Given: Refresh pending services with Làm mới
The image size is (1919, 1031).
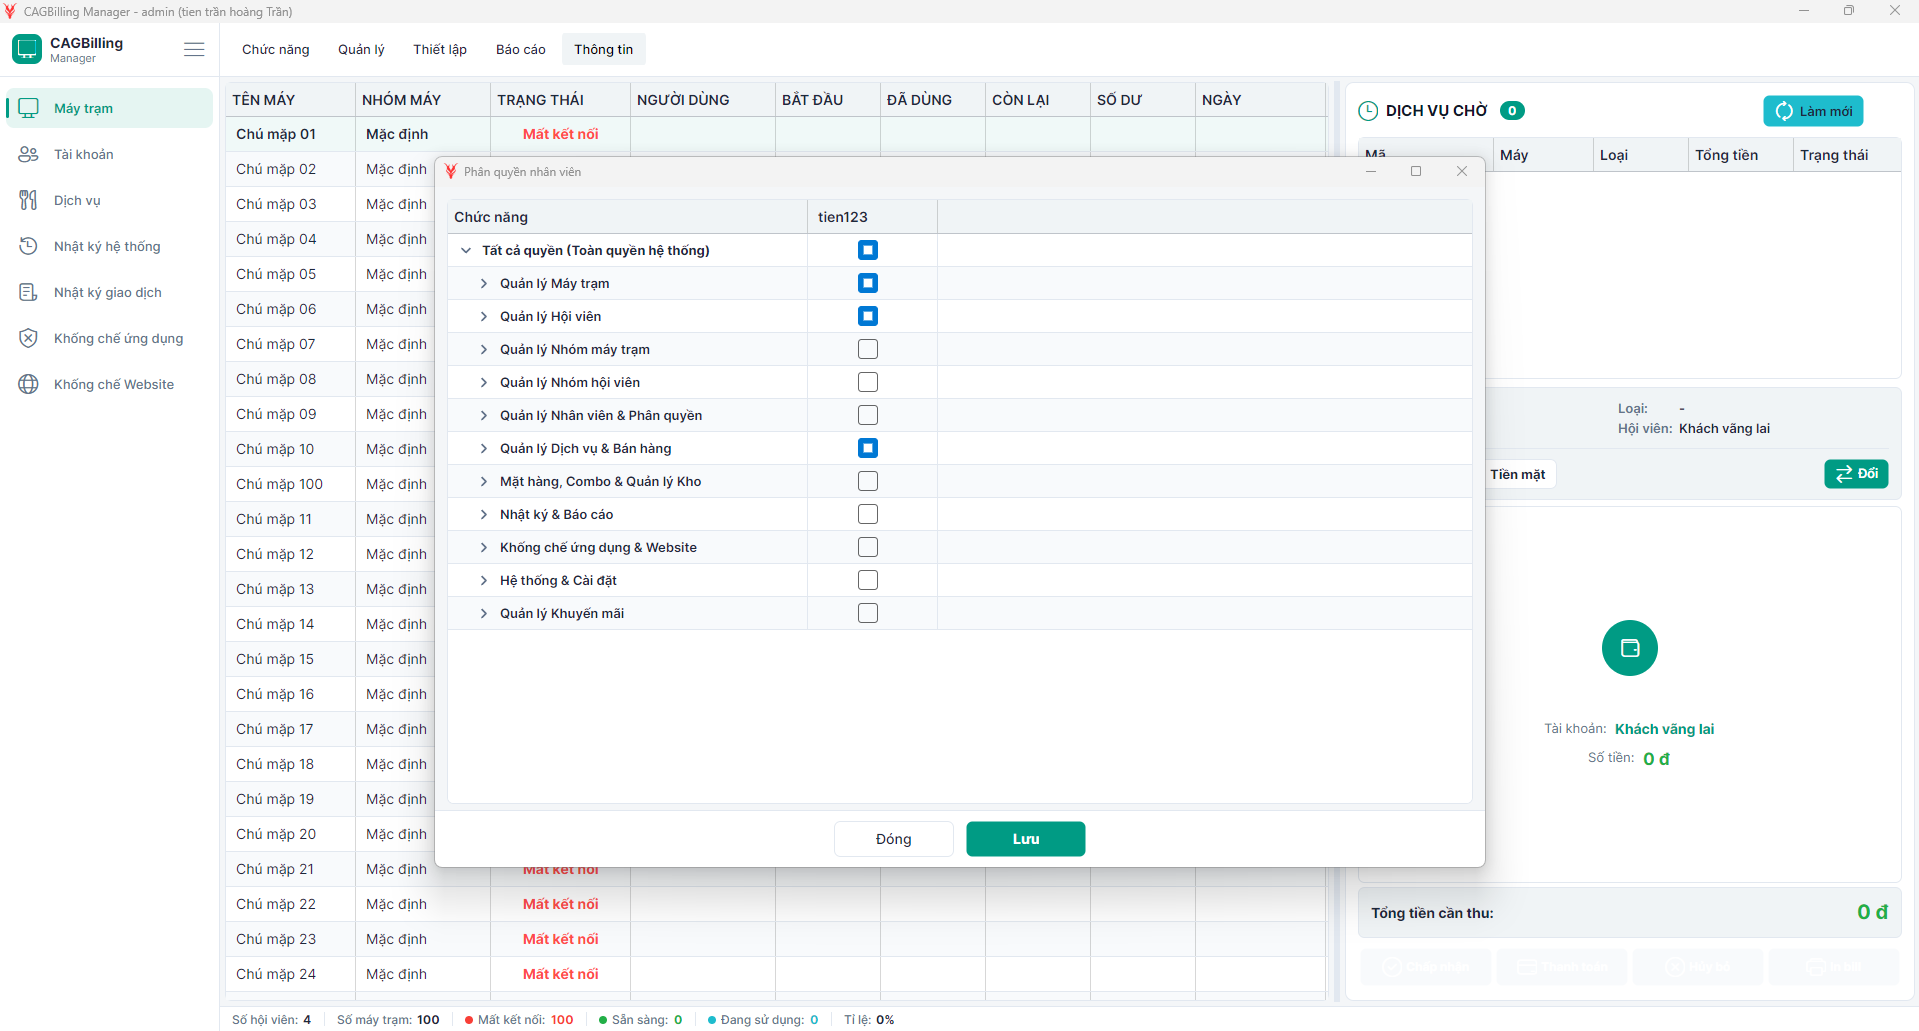Looking at the screenshot, I should tap(1813, 111).
